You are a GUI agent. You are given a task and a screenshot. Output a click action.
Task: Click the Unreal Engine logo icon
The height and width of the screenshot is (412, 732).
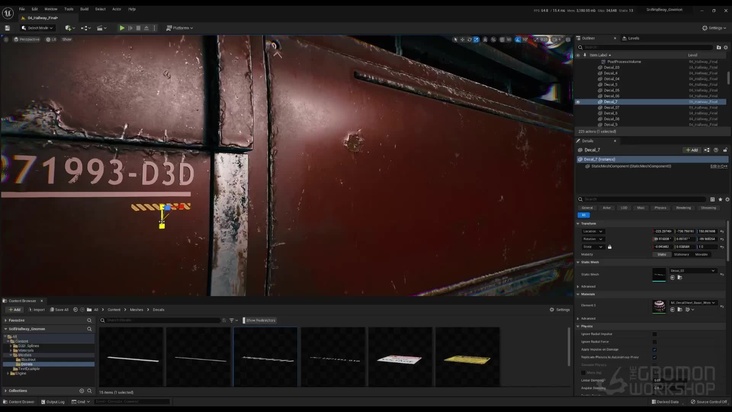8,13
